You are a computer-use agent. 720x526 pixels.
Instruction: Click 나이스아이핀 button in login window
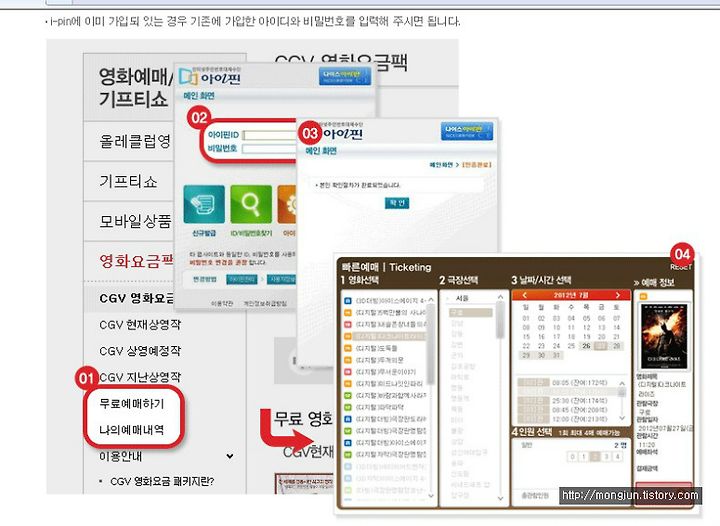tap(345, 76)
